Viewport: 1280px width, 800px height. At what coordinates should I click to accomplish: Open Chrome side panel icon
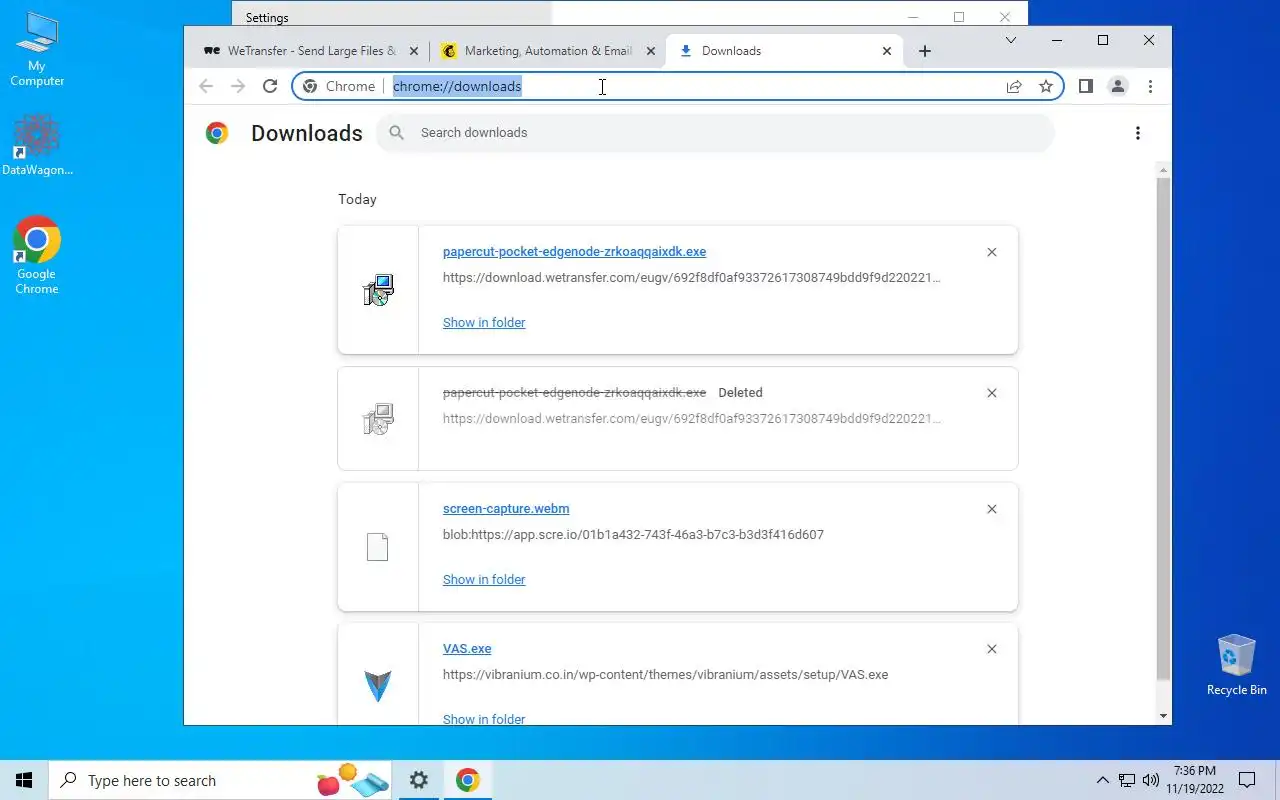click(1086, 86)
